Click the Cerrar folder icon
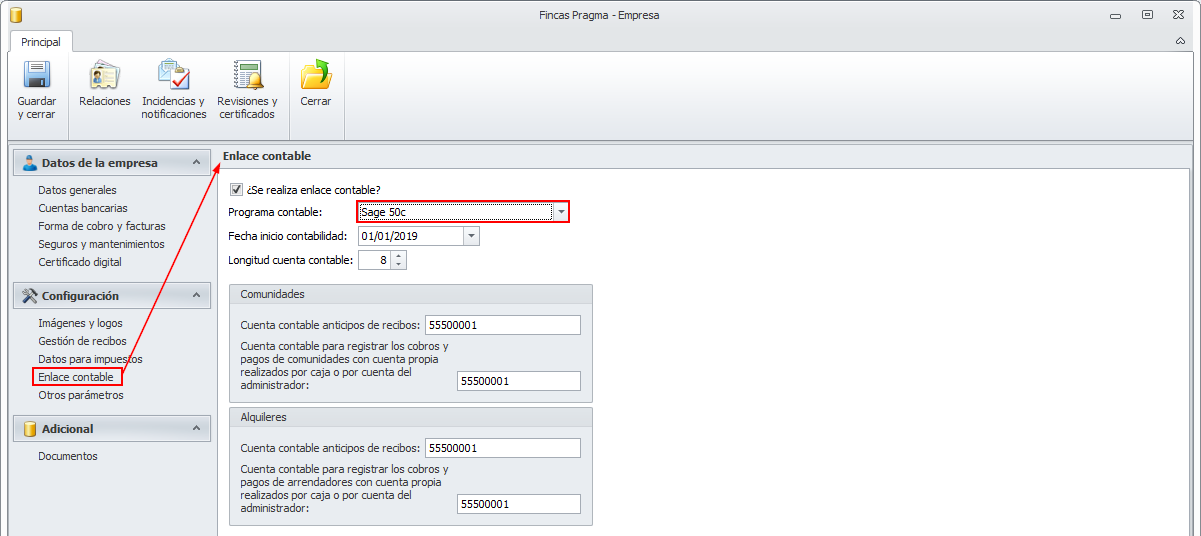 click(316, 75)
